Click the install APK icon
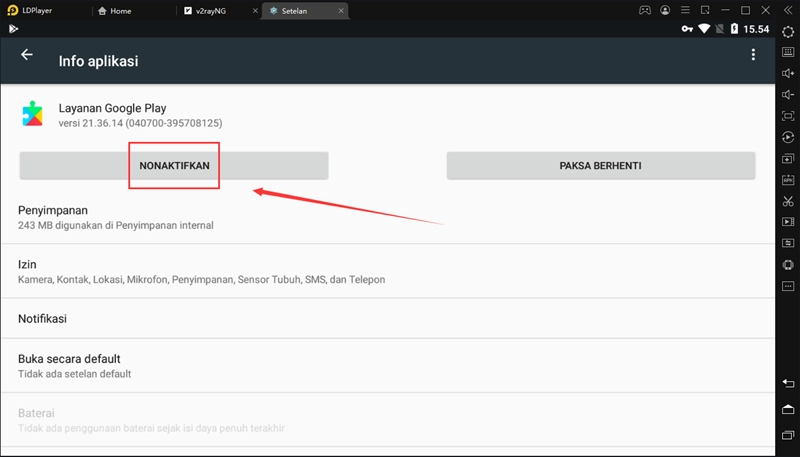This screenshot has width=800, height=457. pyautogui.click(x=788, y=180)
